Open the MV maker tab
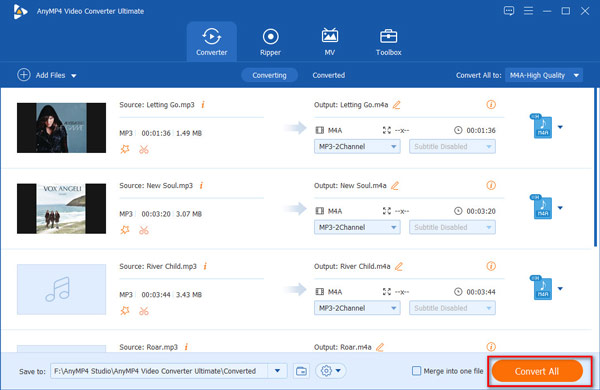The width and height of the screenshot is (600, 390). click(x=329, y=42)
